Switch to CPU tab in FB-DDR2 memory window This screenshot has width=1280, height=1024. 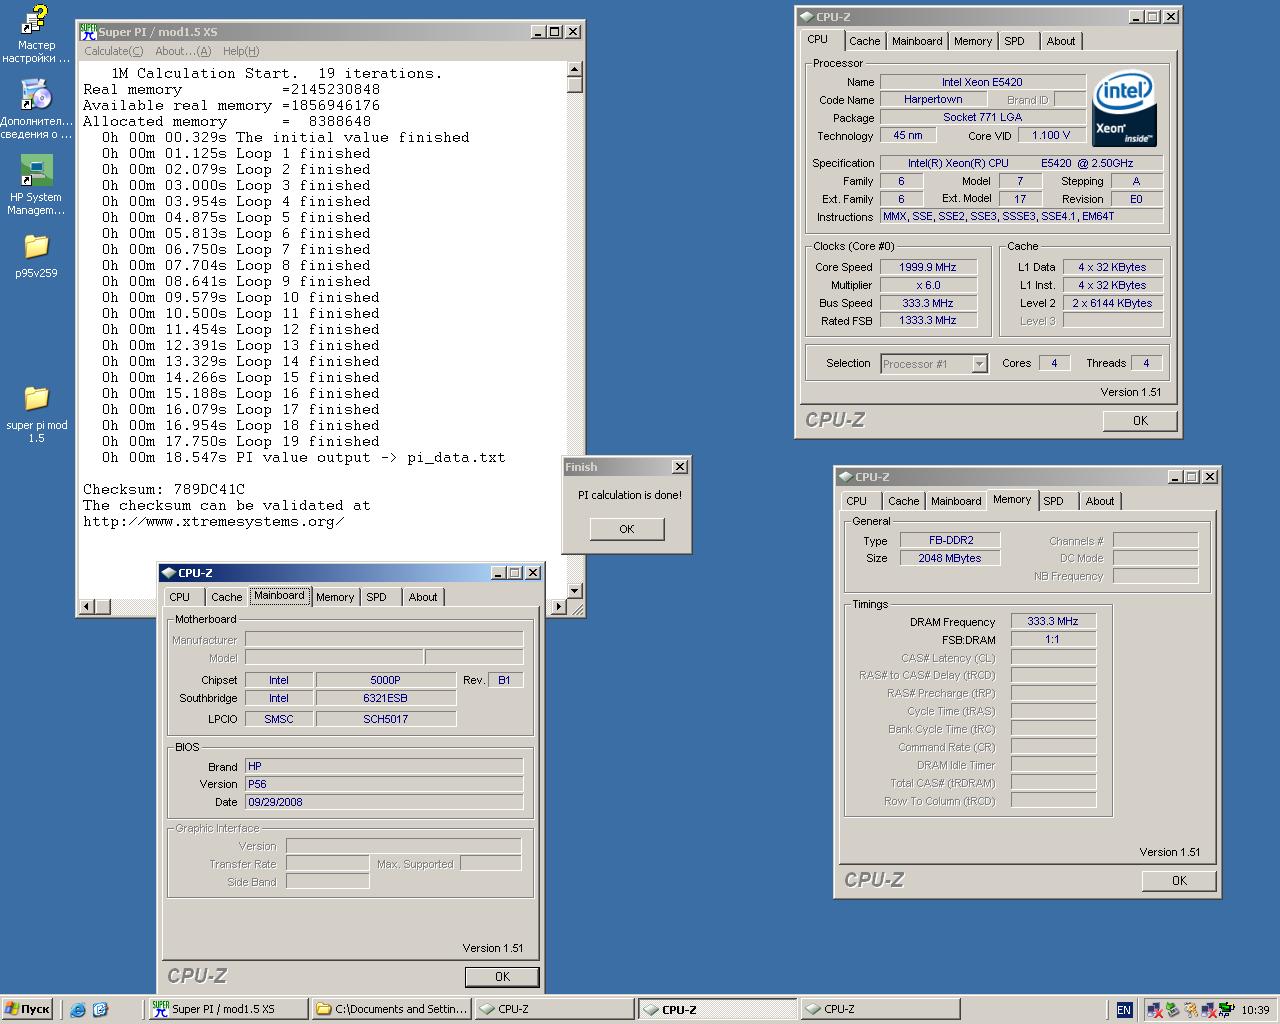pos(857,501)
